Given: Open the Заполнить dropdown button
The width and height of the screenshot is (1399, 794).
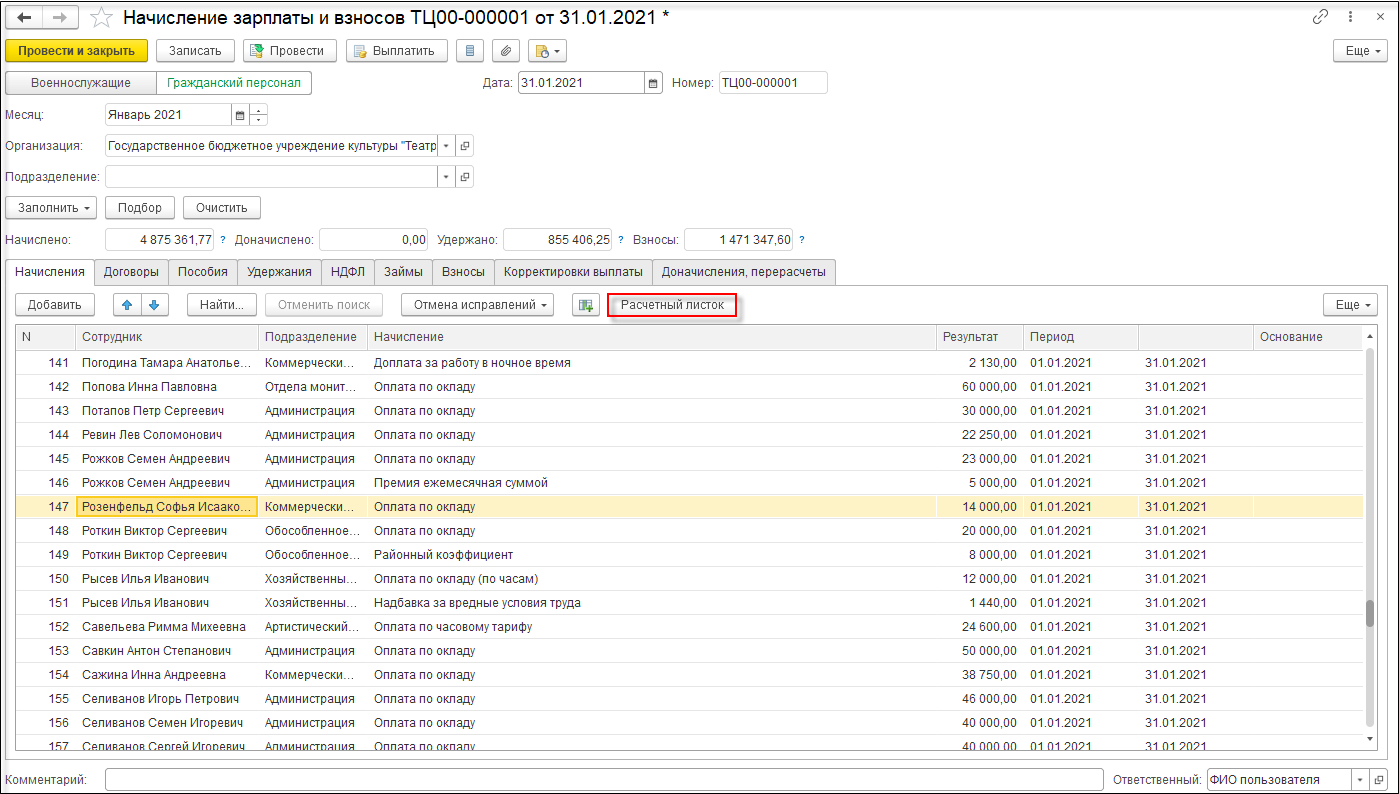Looking at the screenshot, I should [x=52, y=208].
